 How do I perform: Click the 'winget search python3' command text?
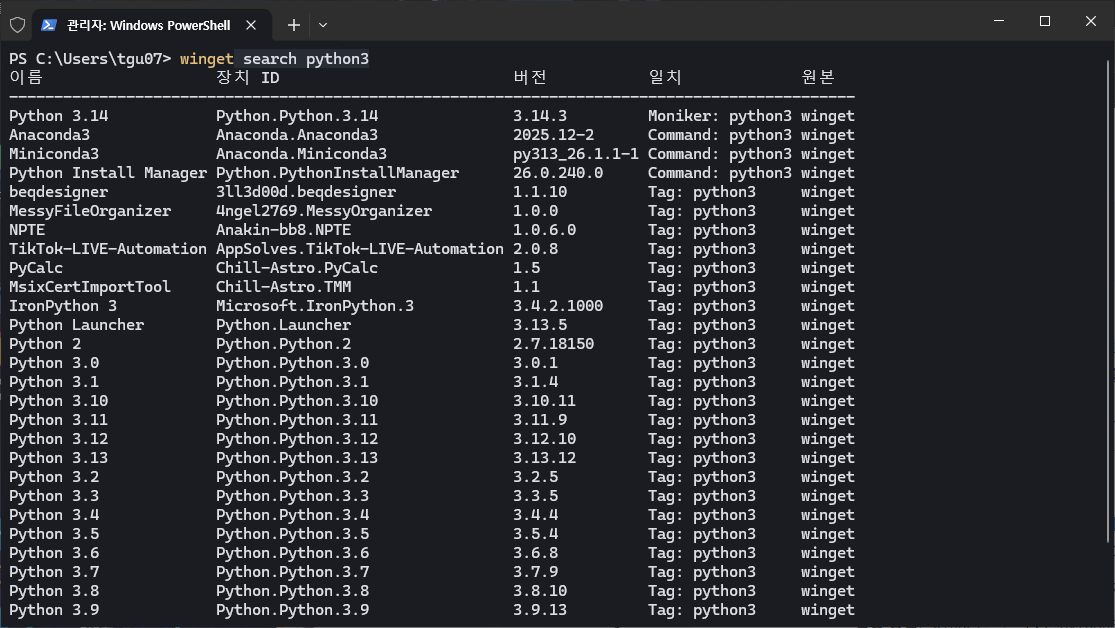[x=274, y=59]
